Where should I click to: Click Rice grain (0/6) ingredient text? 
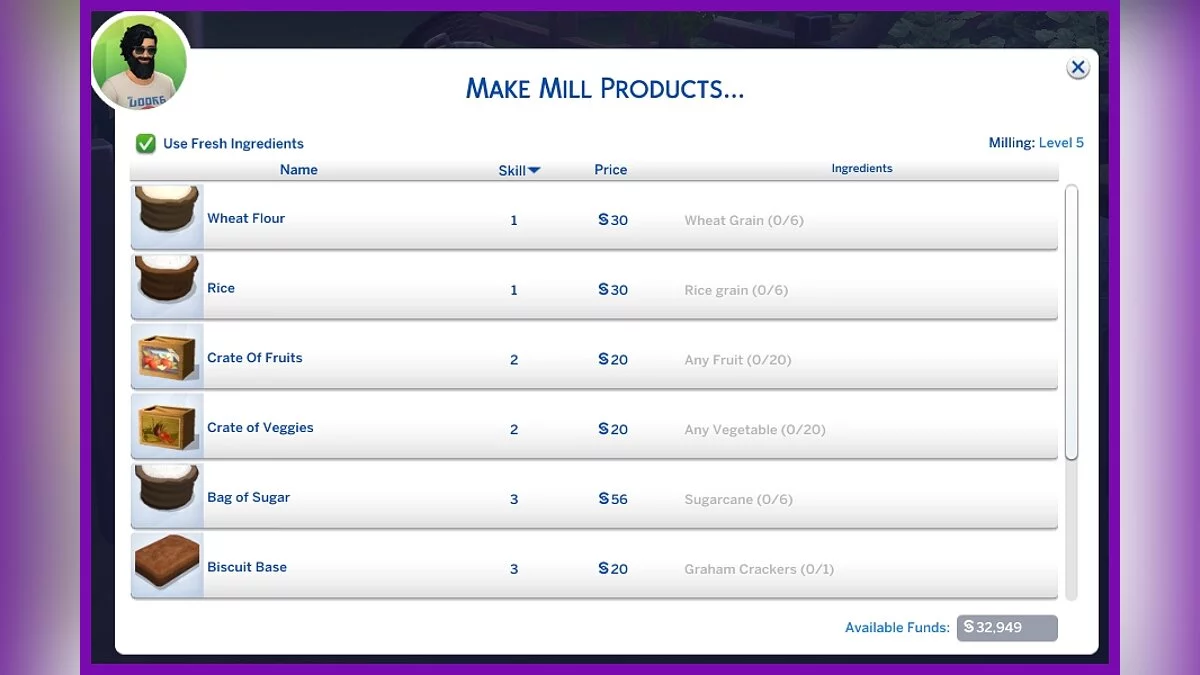point(736,290)
